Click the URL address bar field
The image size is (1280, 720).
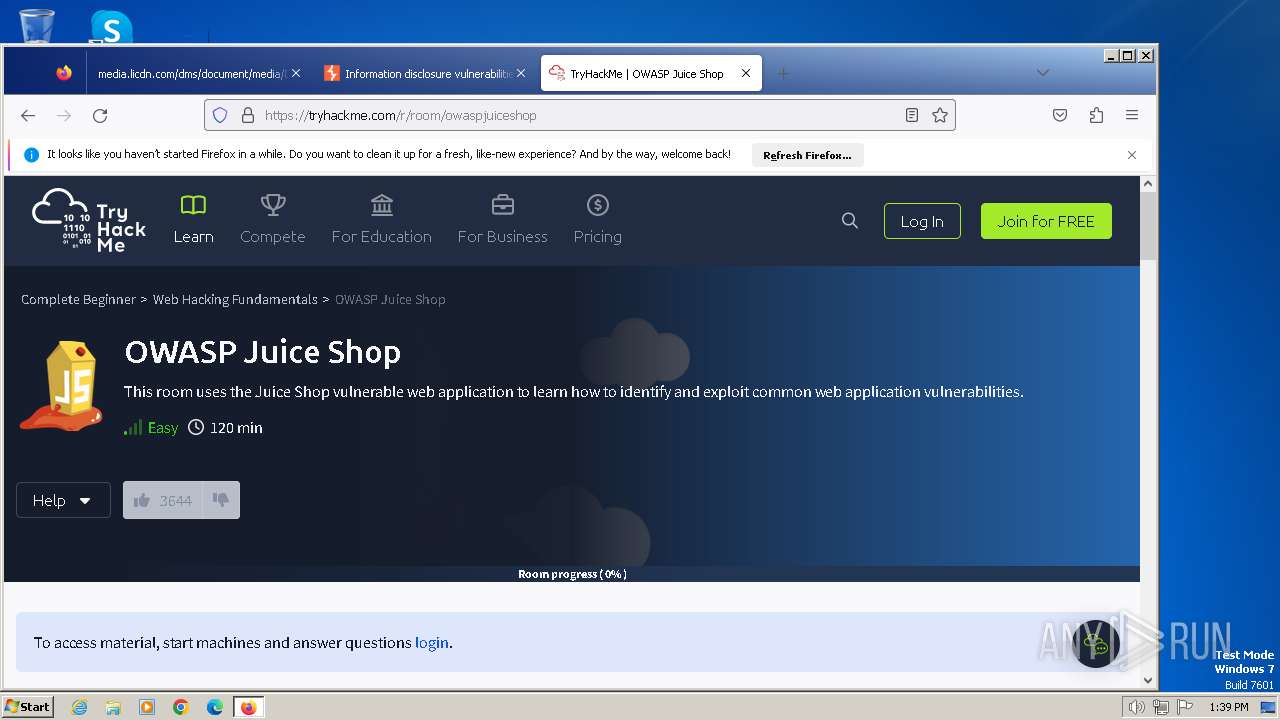580,115
